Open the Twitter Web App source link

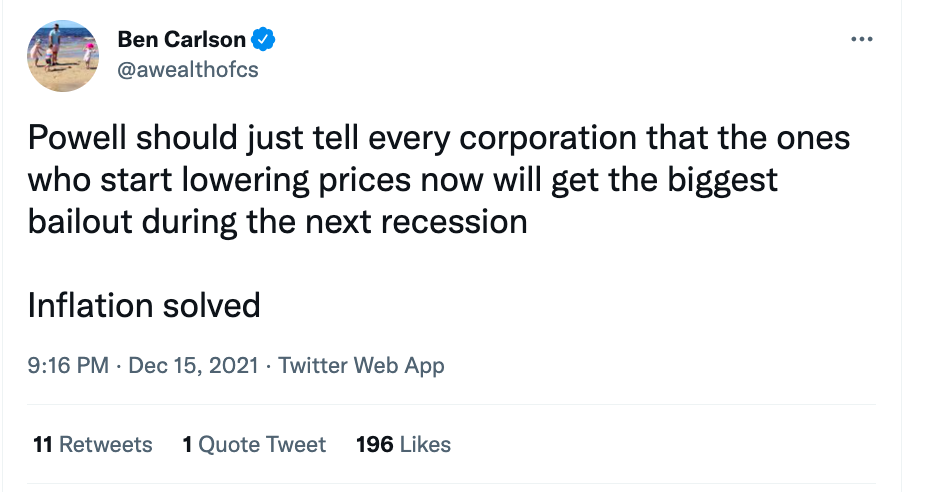click(x=361, y=365)
